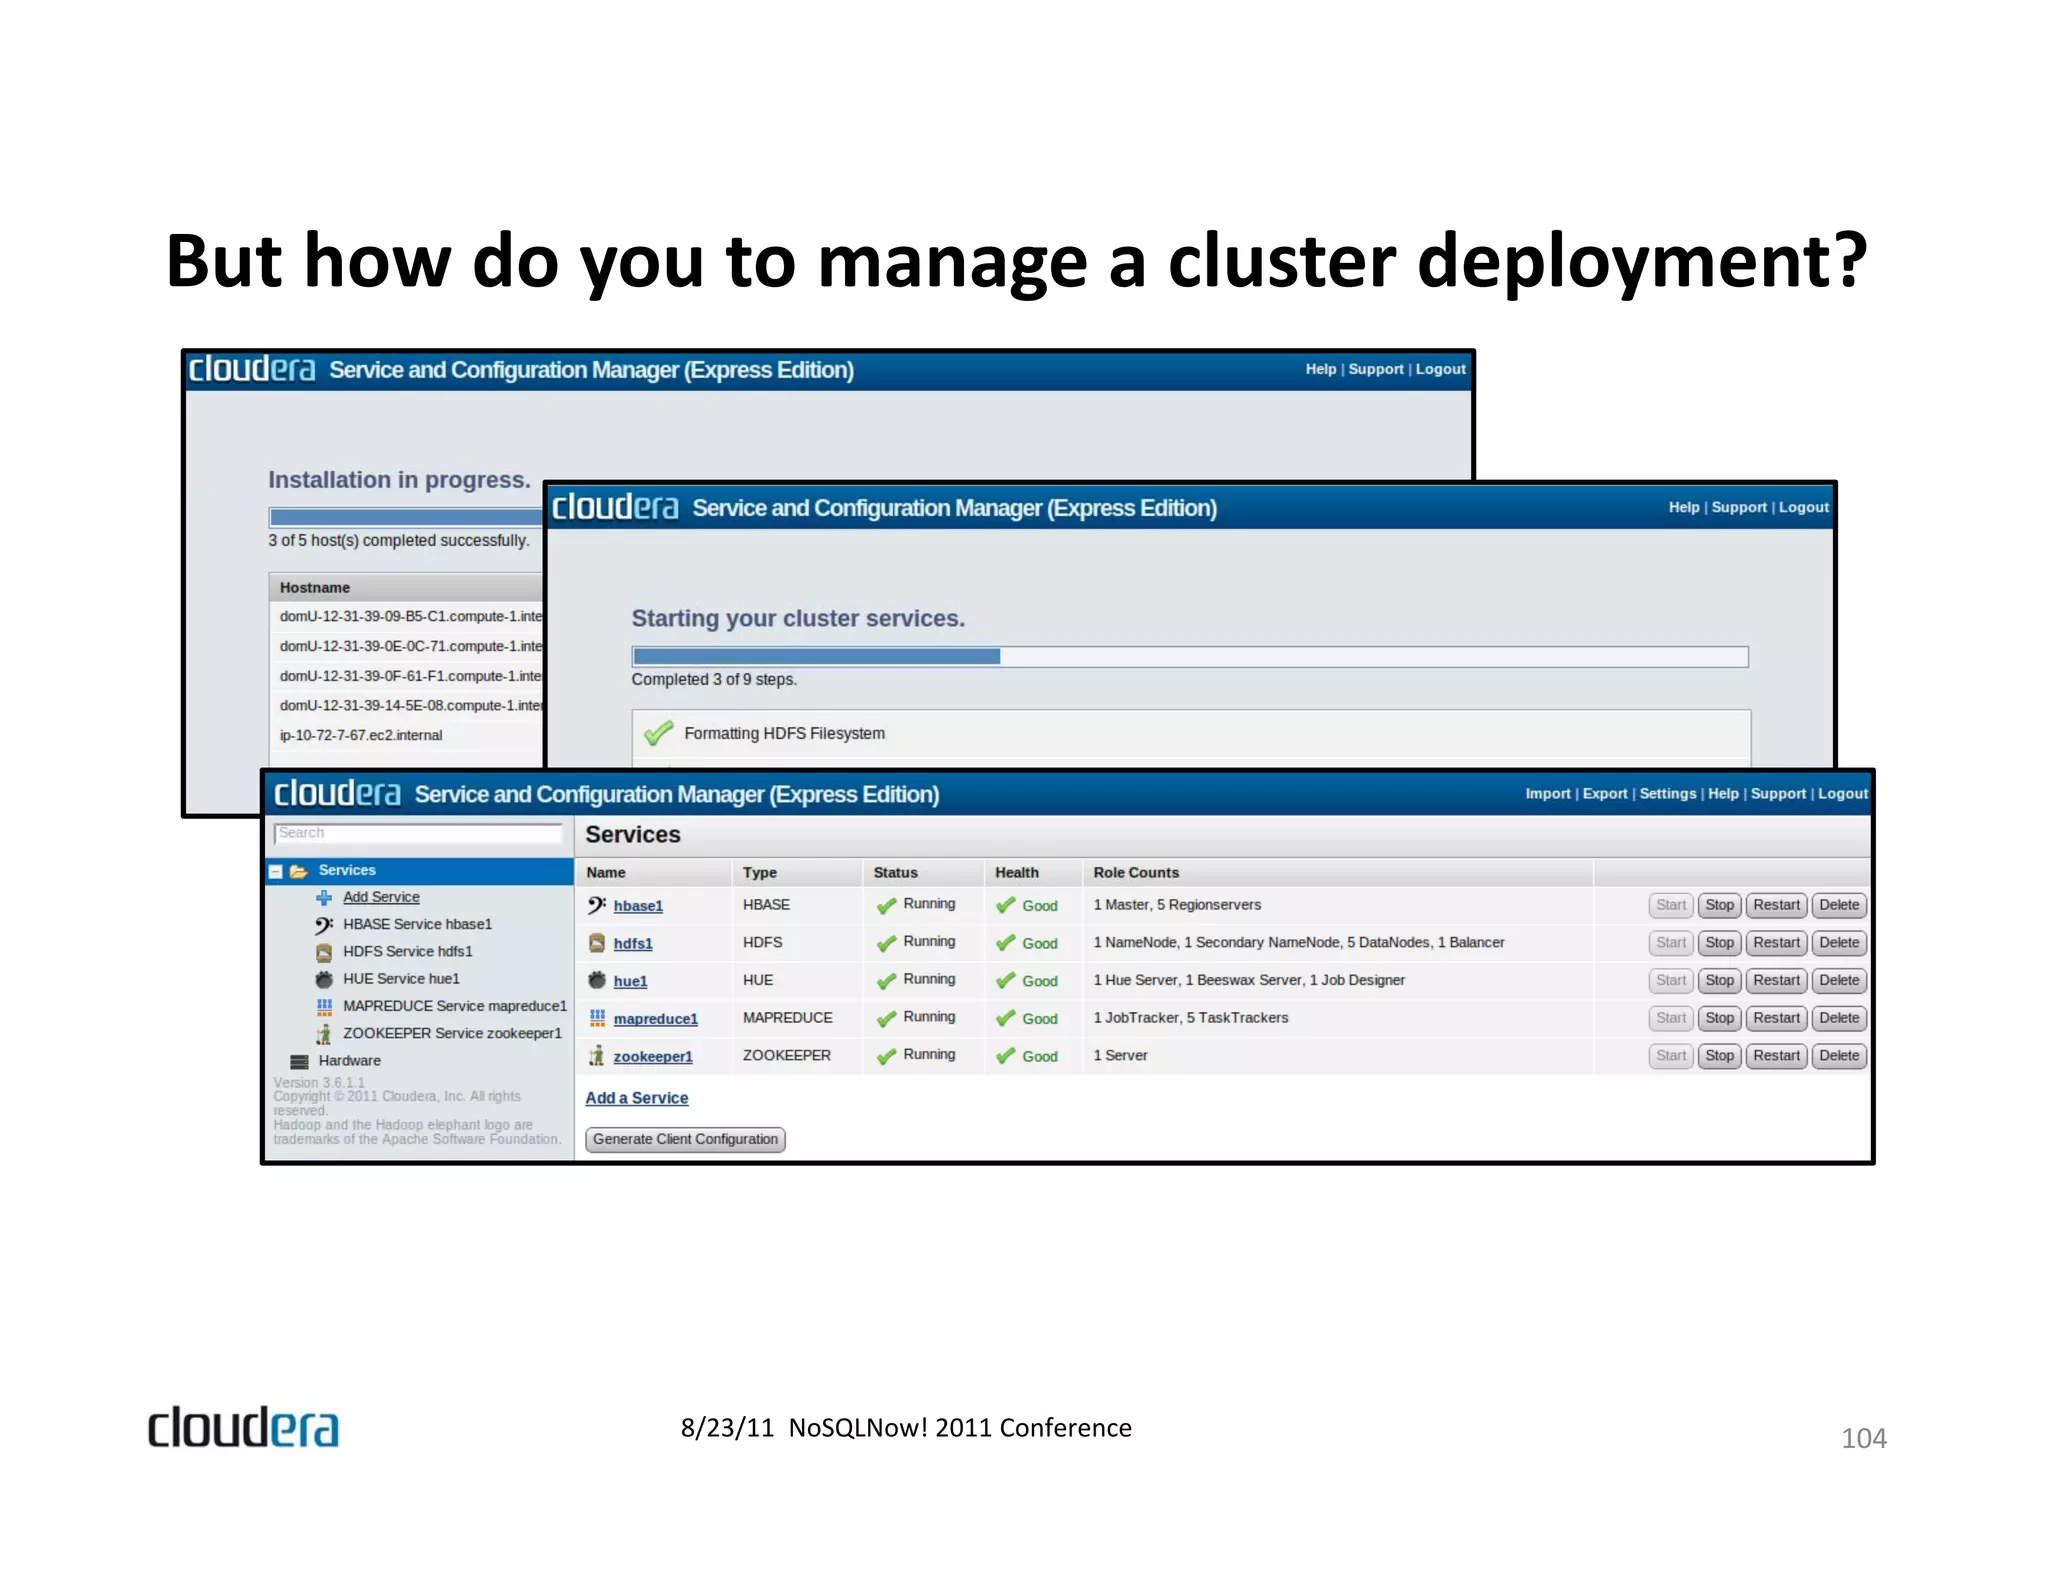Click the Hardware server icon in sidebar
This screenshot has width=2048, height=1582.
pos(299,1061)
